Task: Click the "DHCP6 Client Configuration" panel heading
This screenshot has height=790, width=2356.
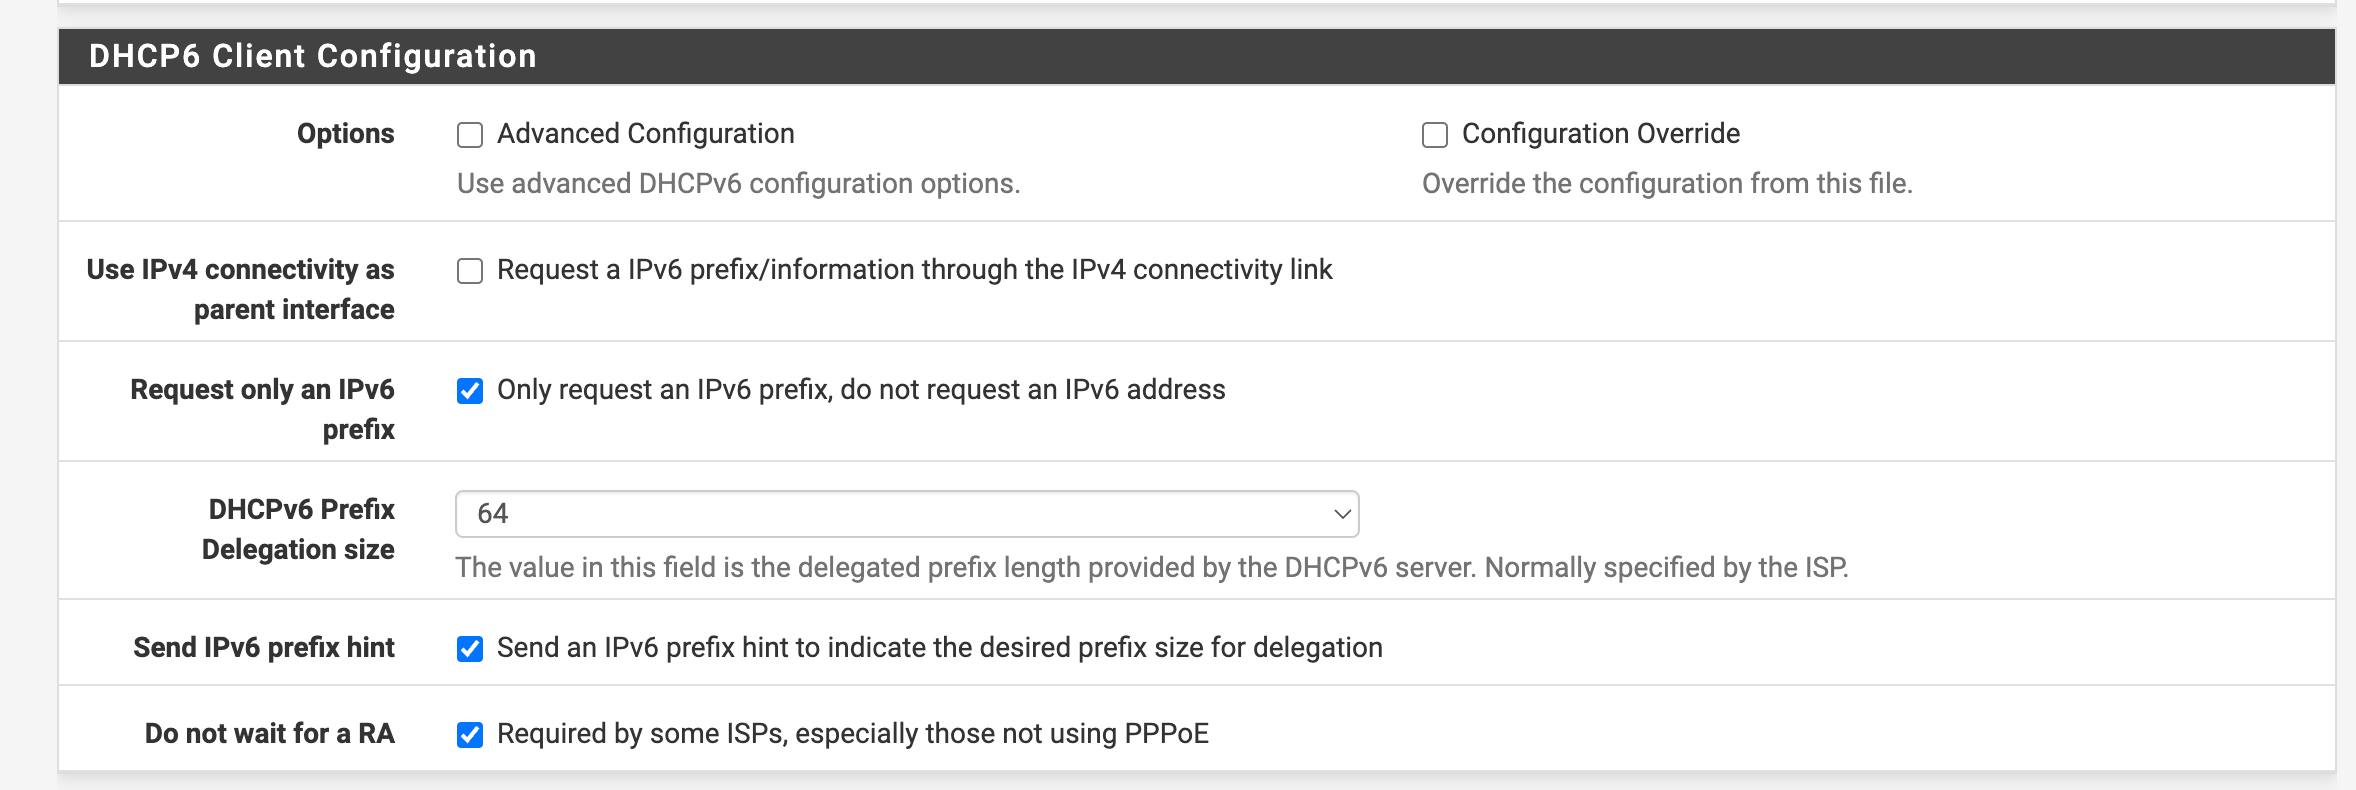Action: point(312,56)
